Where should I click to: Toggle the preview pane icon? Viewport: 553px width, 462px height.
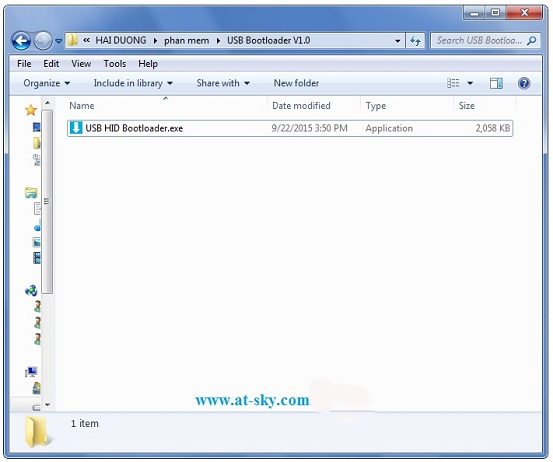(x=496, y=83)
